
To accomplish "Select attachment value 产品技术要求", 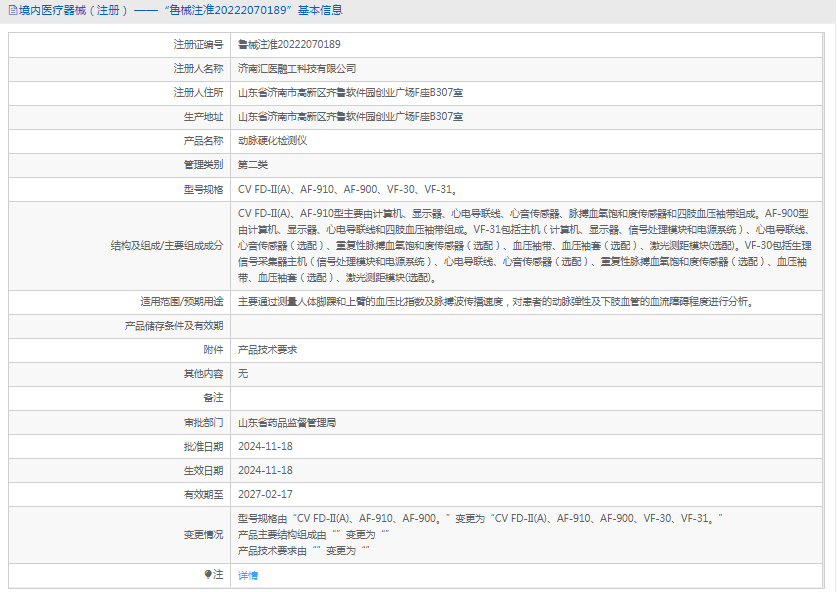I will 267,350.
